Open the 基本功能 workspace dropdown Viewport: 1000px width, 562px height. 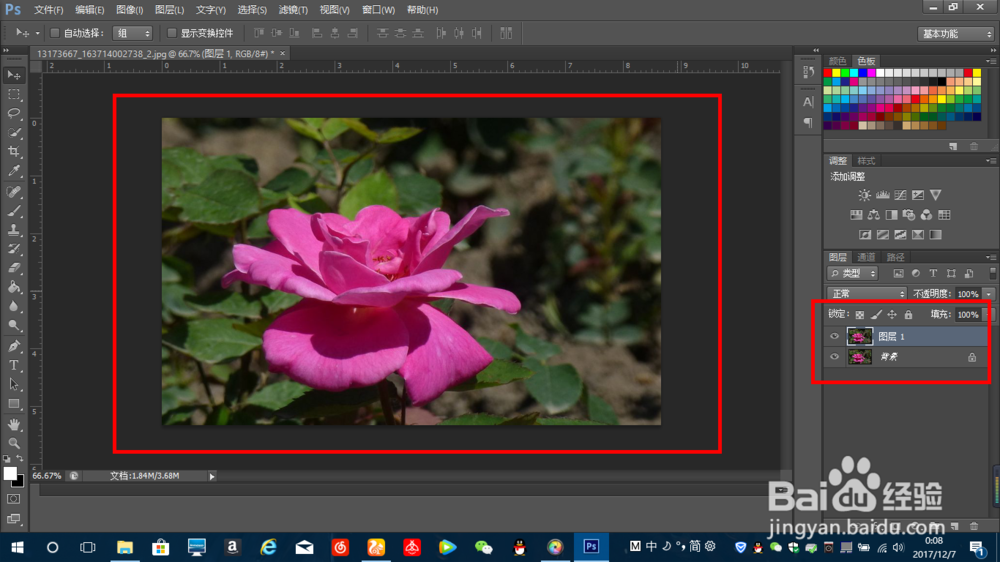point(955,34)
